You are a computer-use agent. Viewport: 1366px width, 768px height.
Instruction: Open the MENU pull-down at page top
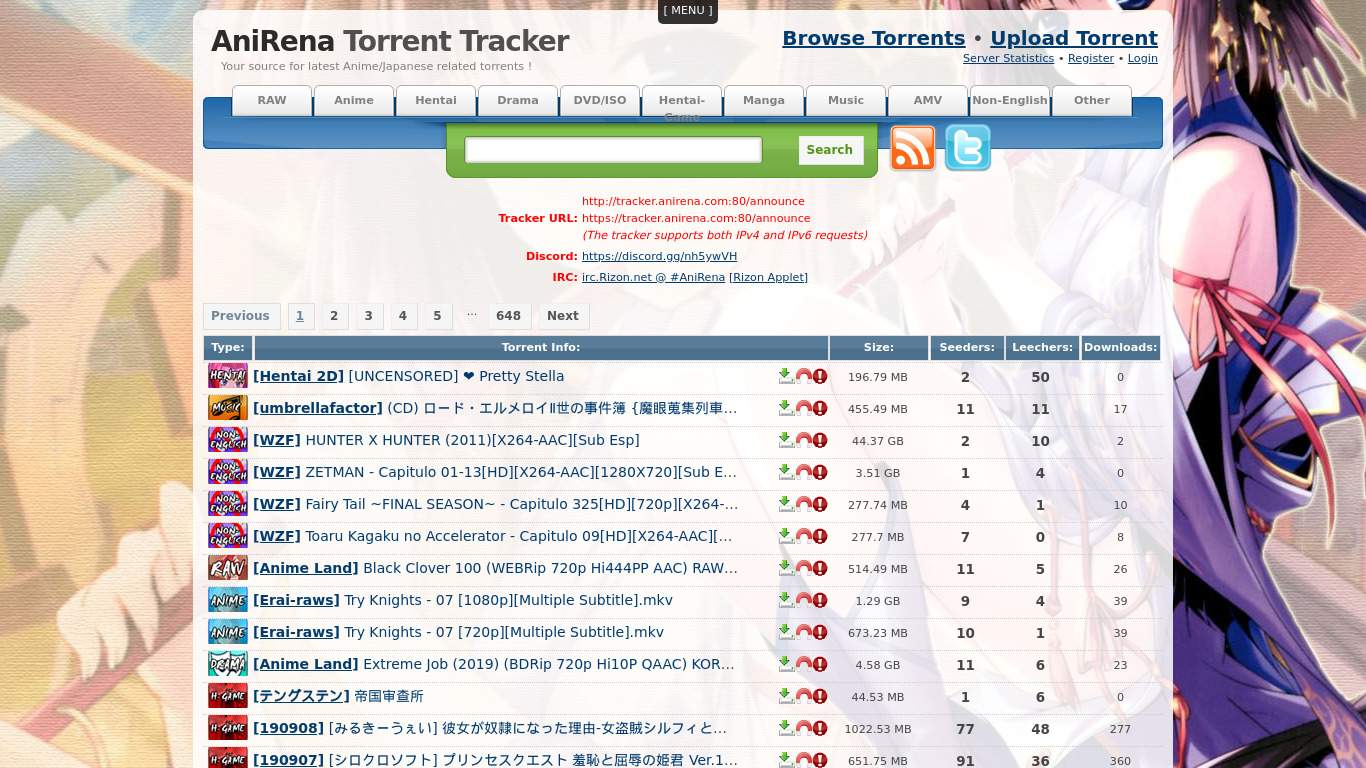pos(688,11)
